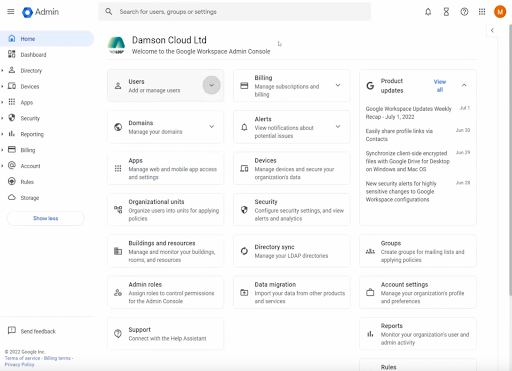The height and width of the screenshot is (371, 512).
Task: Expand Devices arrow in the sidebar
Action: click(x=2, y=87)
